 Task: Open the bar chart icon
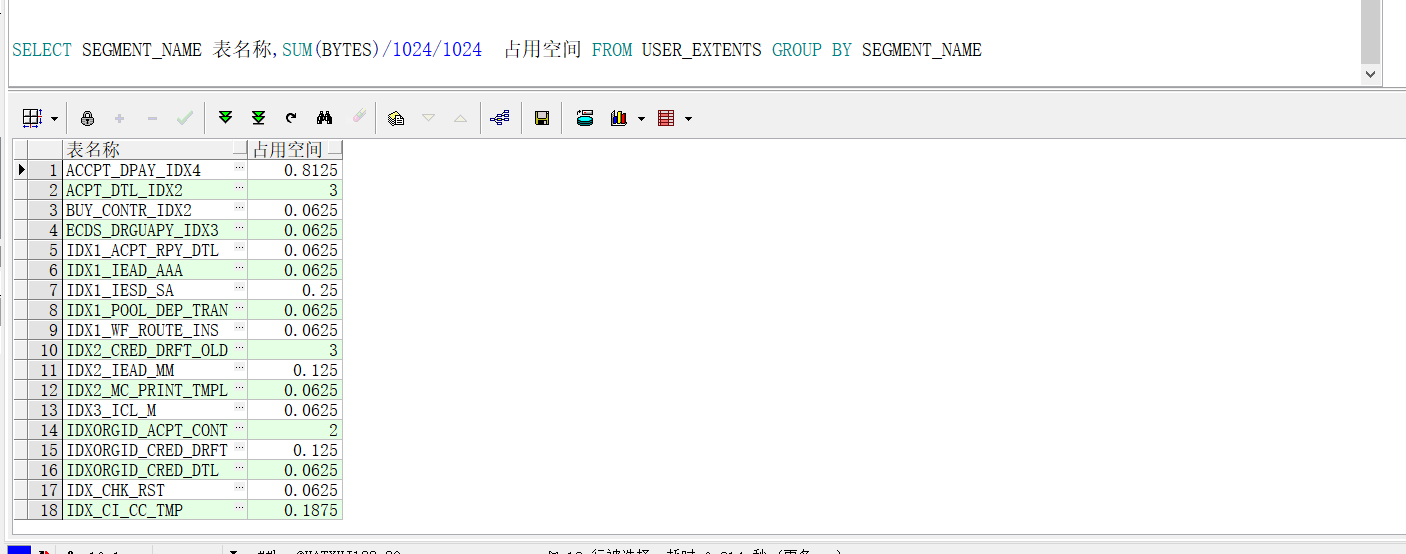(x=619, y=118)
